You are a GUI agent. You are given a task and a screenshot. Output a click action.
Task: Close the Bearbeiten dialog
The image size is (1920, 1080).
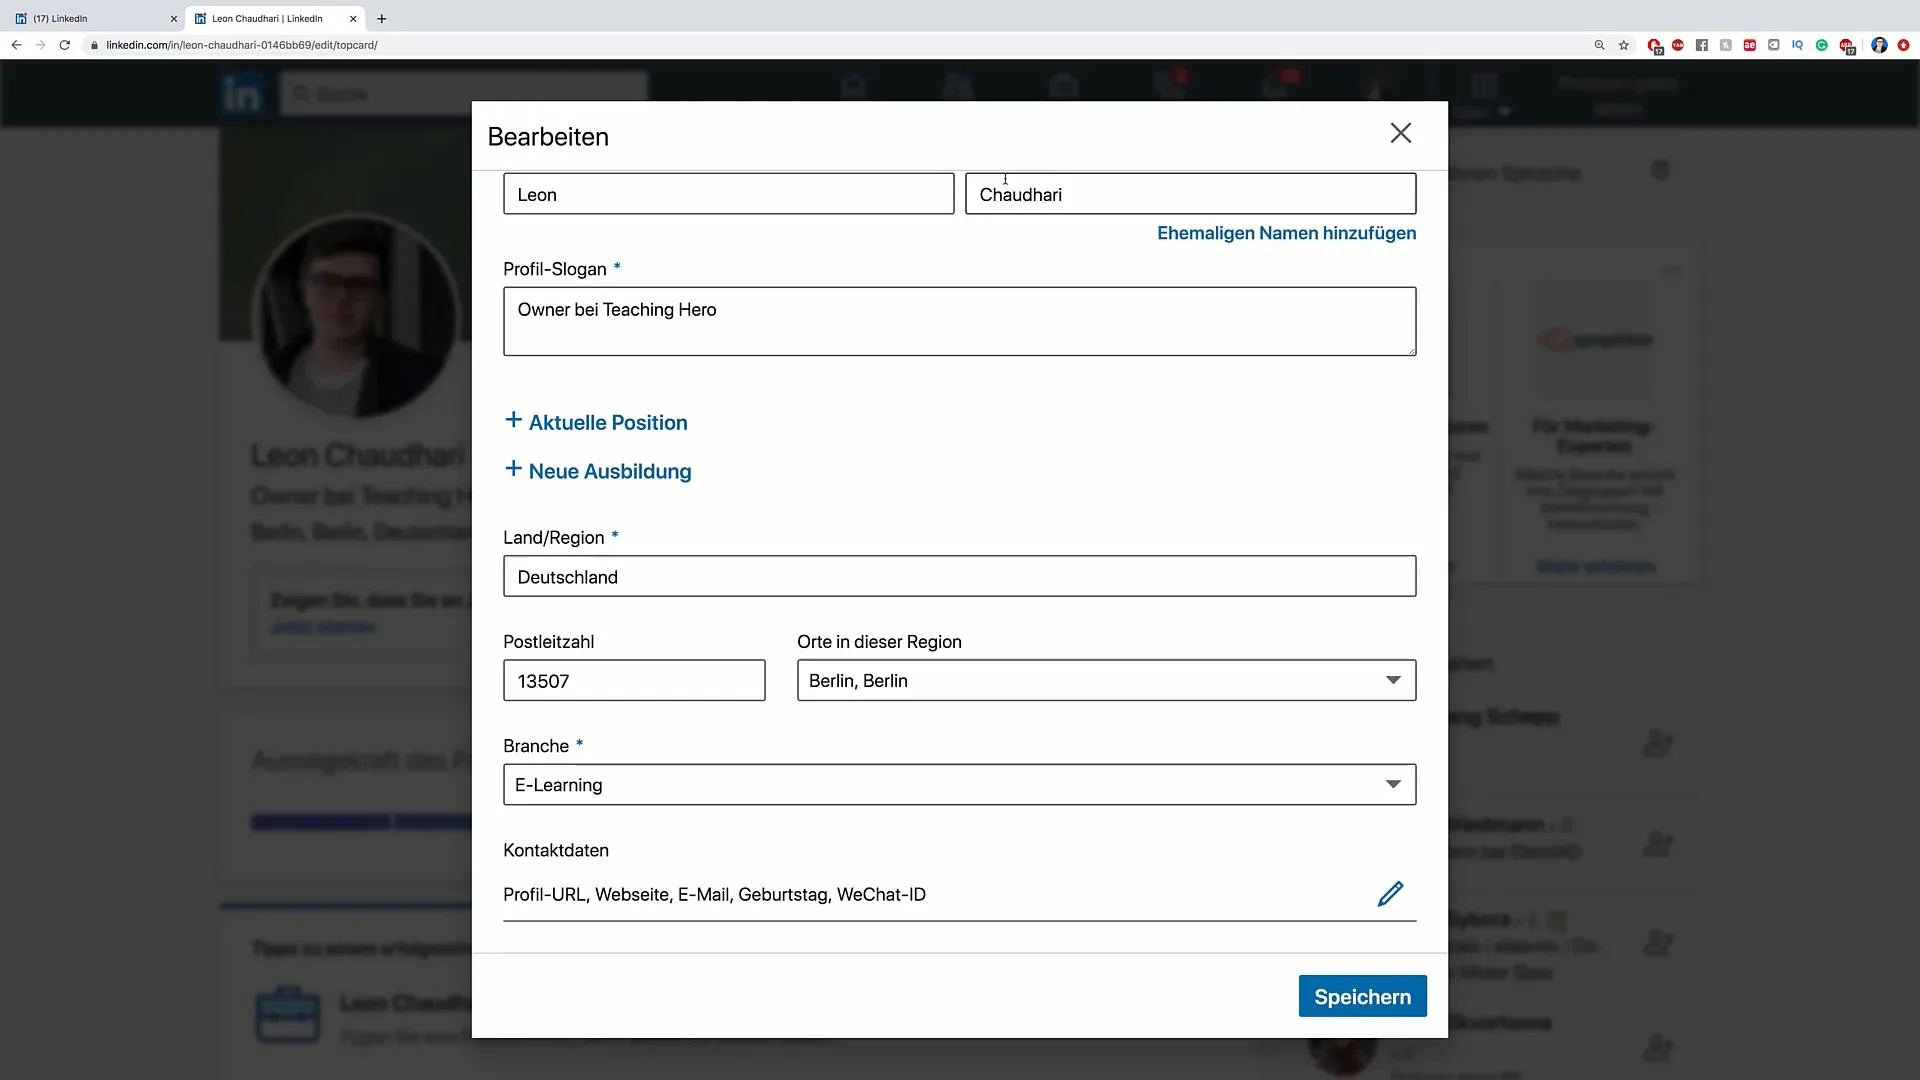click(1400, 133)
